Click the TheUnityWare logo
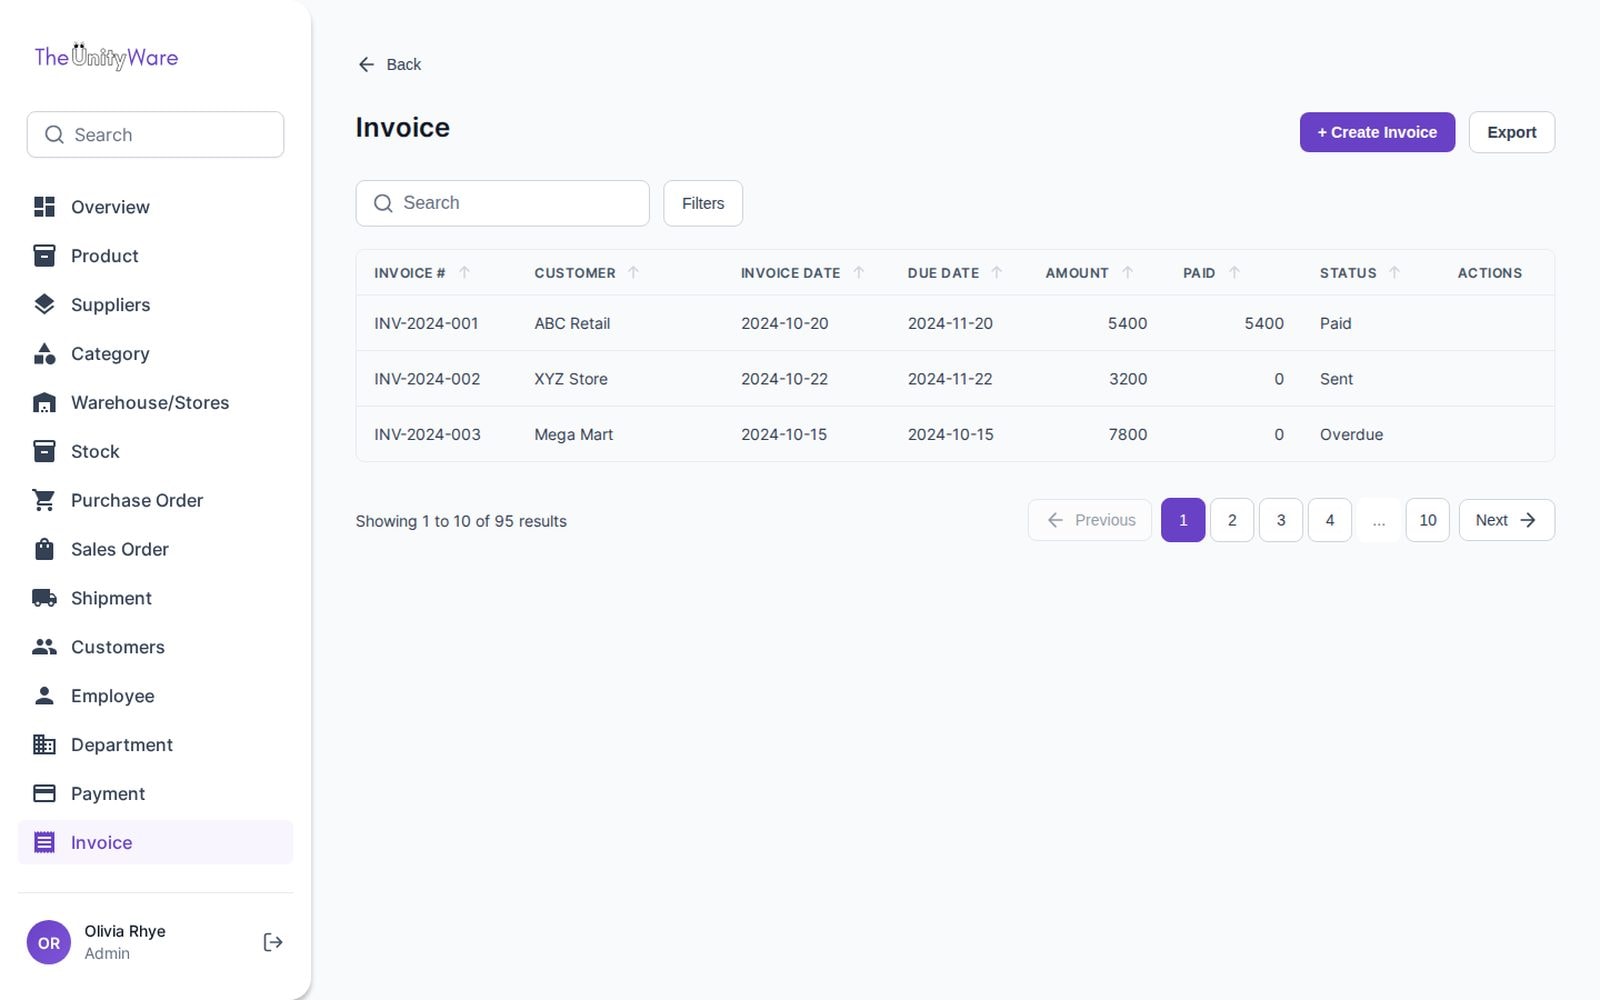 tap(106, 57)
